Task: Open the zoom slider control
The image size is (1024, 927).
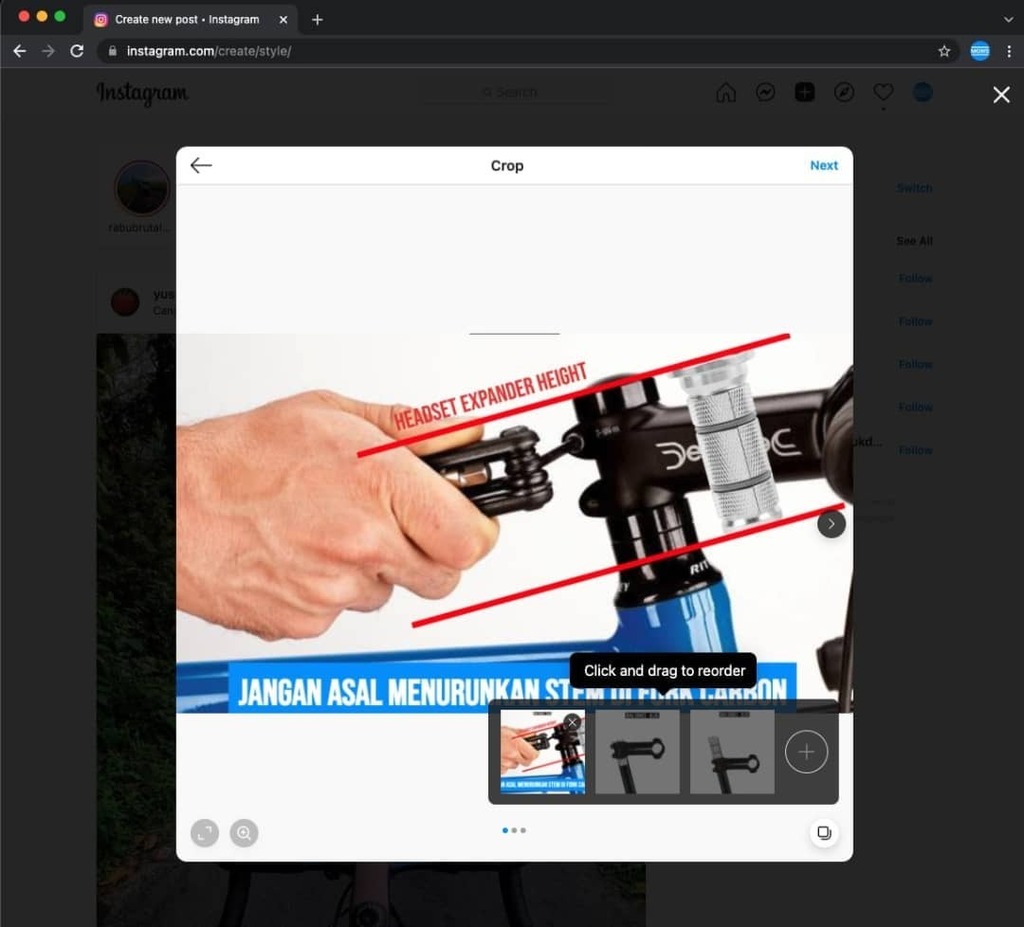Action: tap(244, 833)
